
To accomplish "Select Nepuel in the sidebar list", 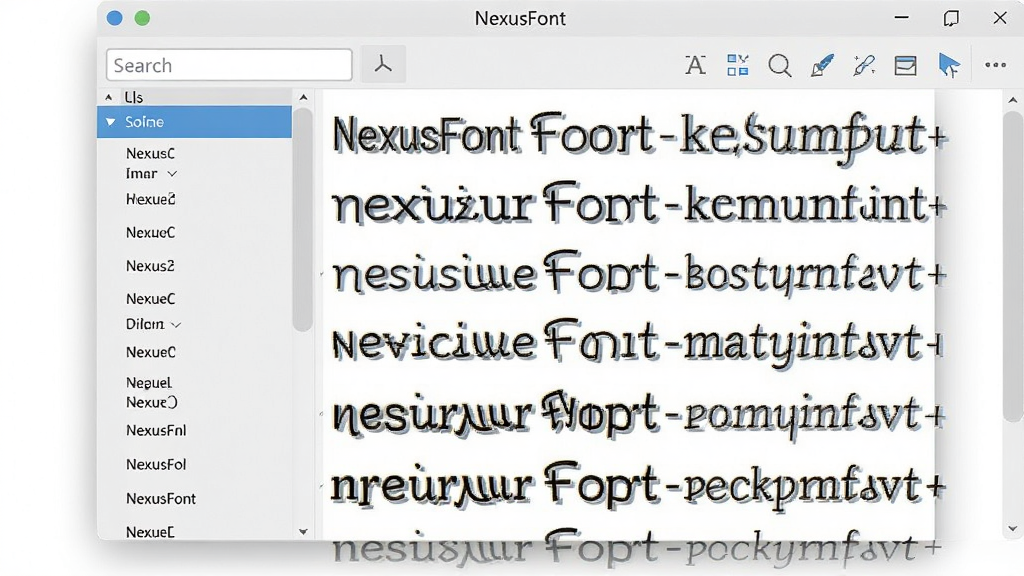I will (149, 383).
